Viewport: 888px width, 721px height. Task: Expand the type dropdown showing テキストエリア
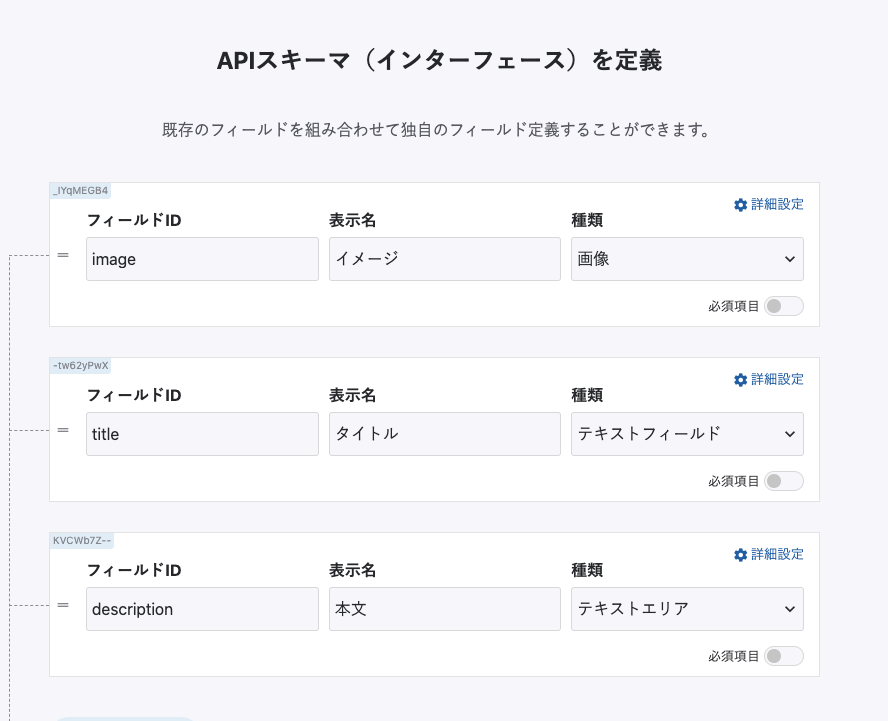(x=687, y=609)
